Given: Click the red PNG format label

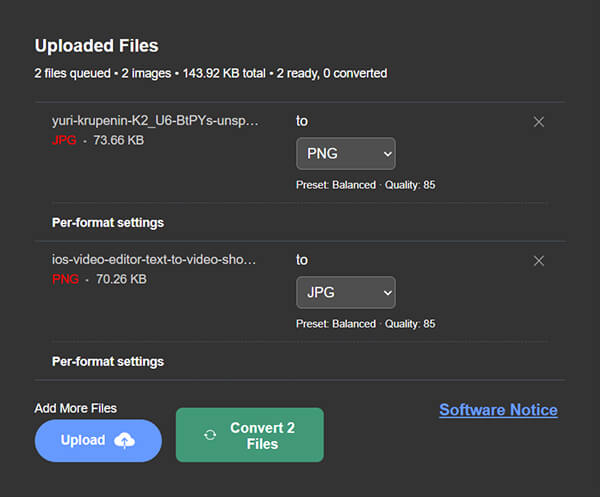Looking at the screenshot, I should pyautogui.click(x=65, y=279).
